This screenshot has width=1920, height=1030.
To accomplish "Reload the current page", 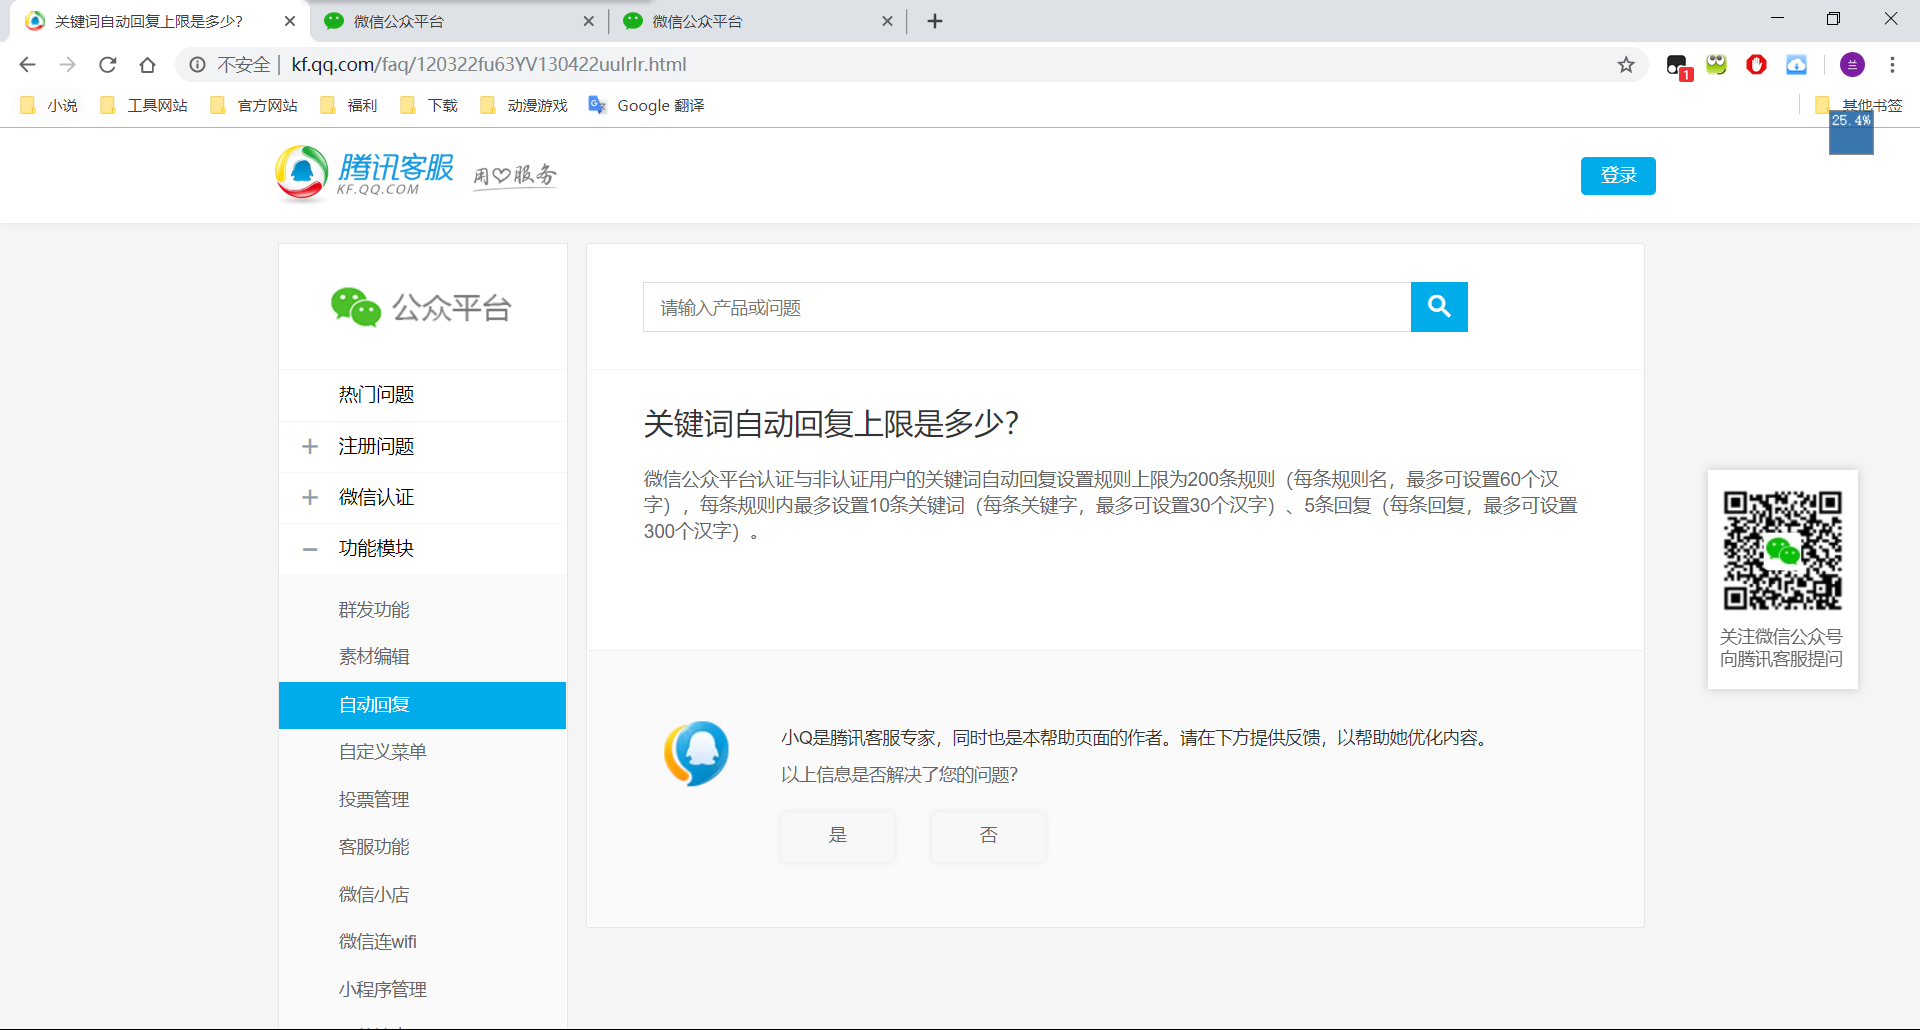I will coord(107,65).
